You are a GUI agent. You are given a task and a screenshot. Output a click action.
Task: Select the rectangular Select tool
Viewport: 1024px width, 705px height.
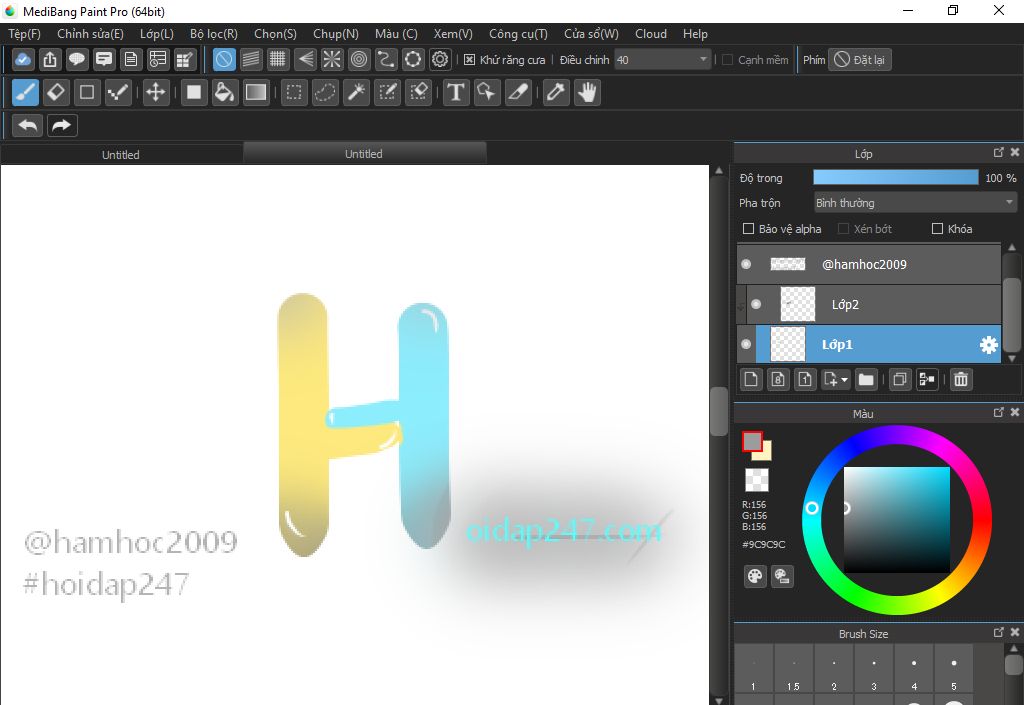point(294,92)
